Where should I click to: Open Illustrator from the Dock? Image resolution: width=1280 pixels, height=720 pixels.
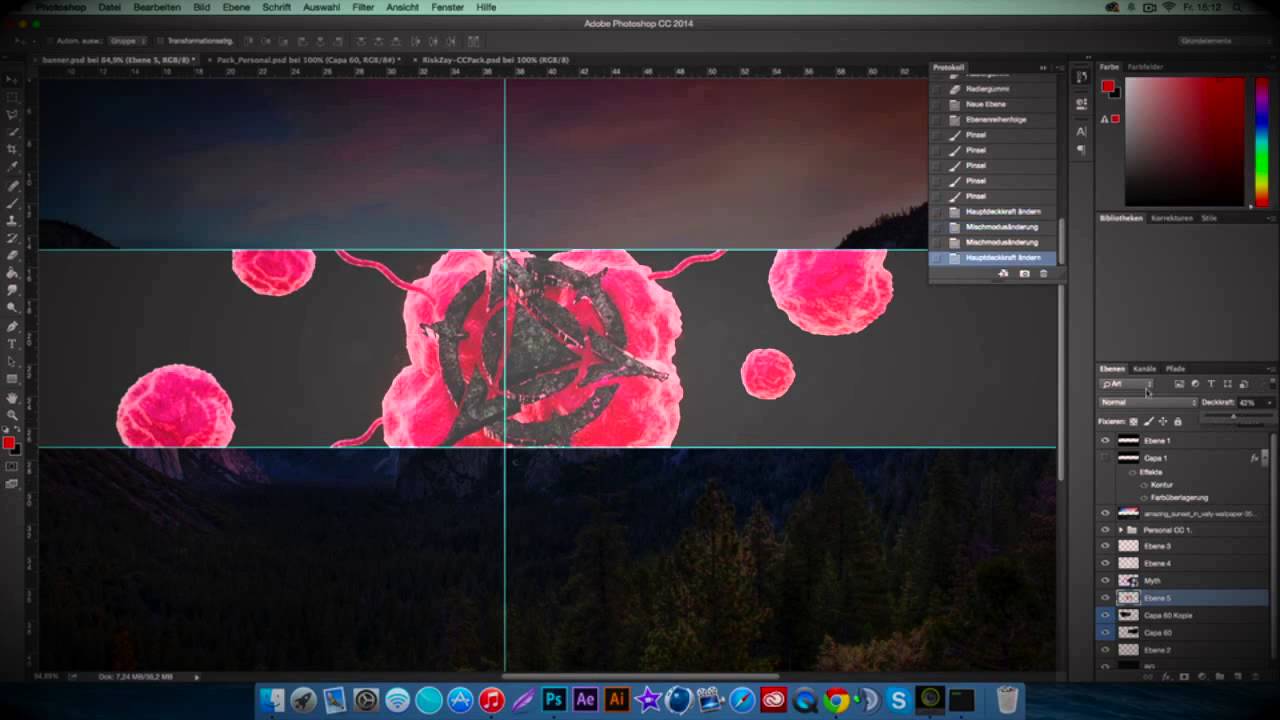tap(616, 700)
